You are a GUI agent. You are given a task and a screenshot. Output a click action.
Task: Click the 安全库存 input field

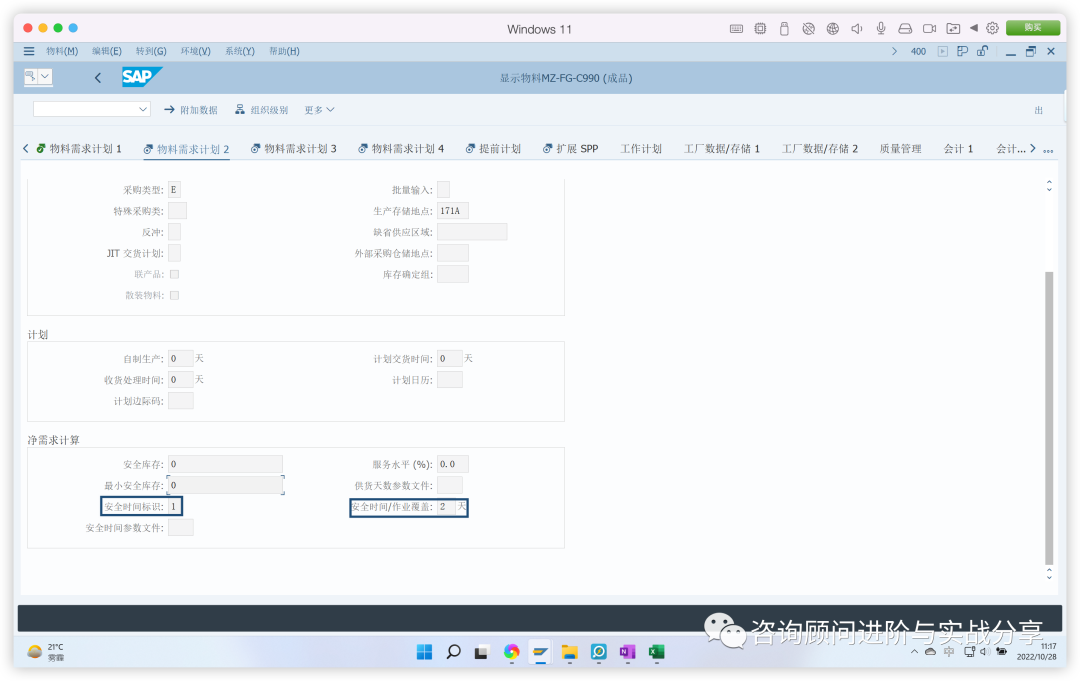[225, 463]
